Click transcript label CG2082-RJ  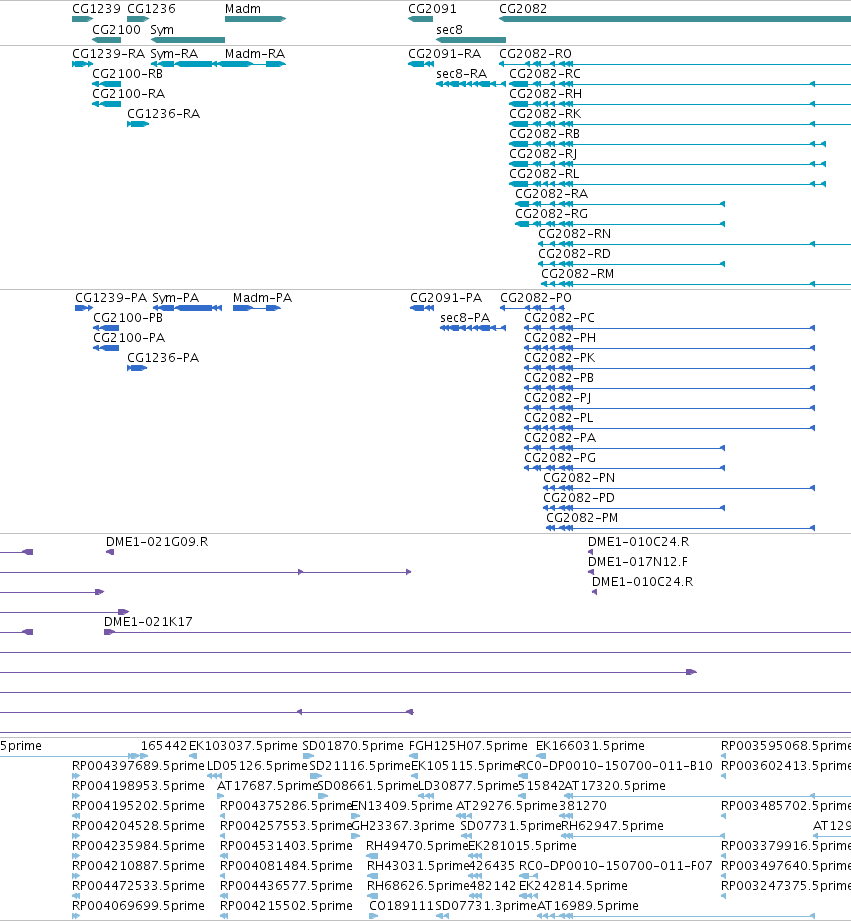[x=543, y=154]
